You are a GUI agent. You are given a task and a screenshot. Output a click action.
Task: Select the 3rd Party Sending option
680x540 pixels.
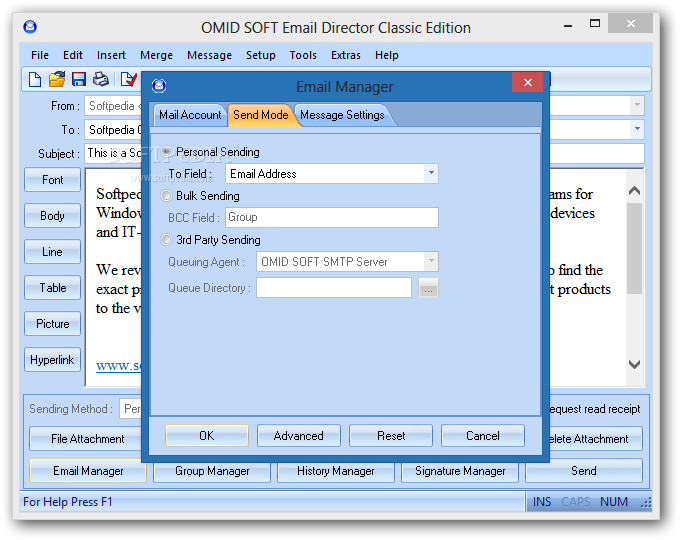[x=167, y=239]
